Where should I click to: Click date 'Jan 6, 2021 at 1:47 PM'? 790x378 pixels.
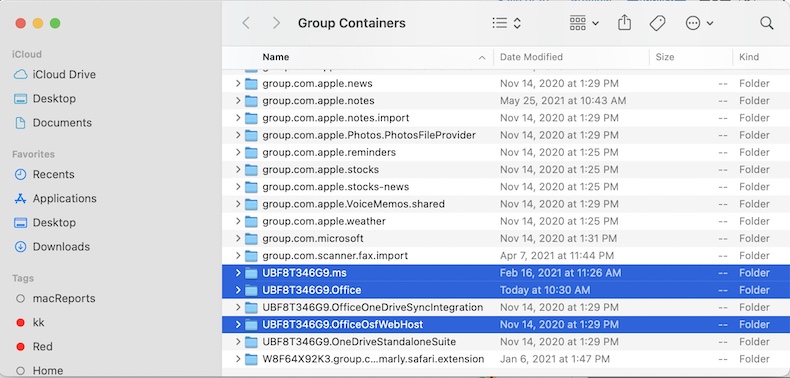click(555, 359)
